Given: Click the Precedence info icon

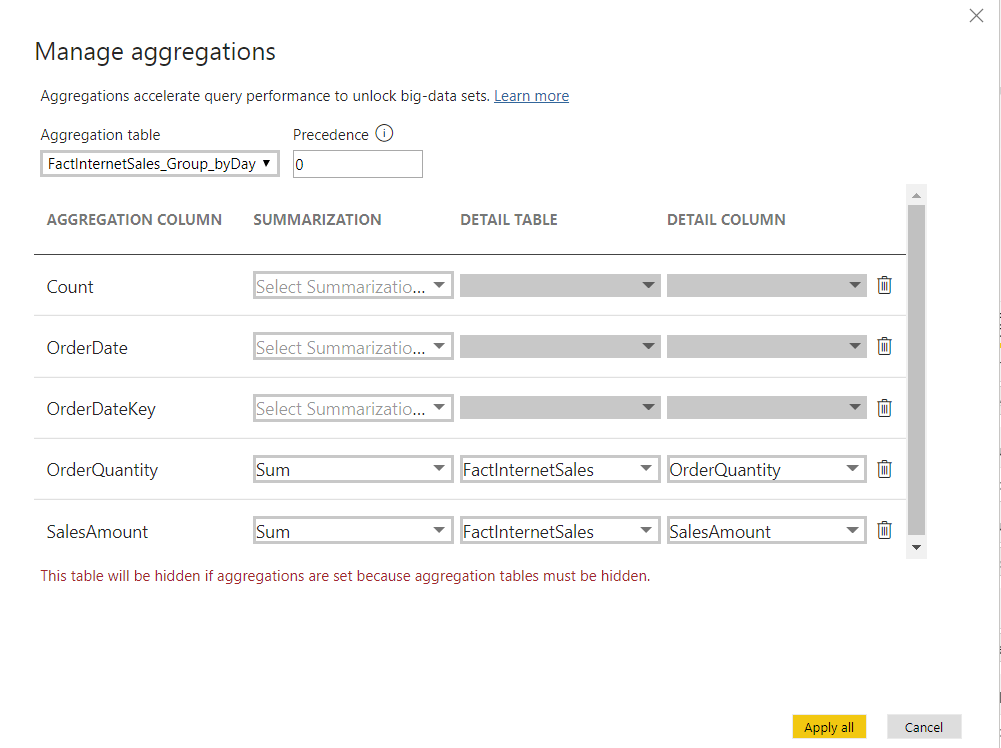Looking at the screenshot, I should click(385, 133).
